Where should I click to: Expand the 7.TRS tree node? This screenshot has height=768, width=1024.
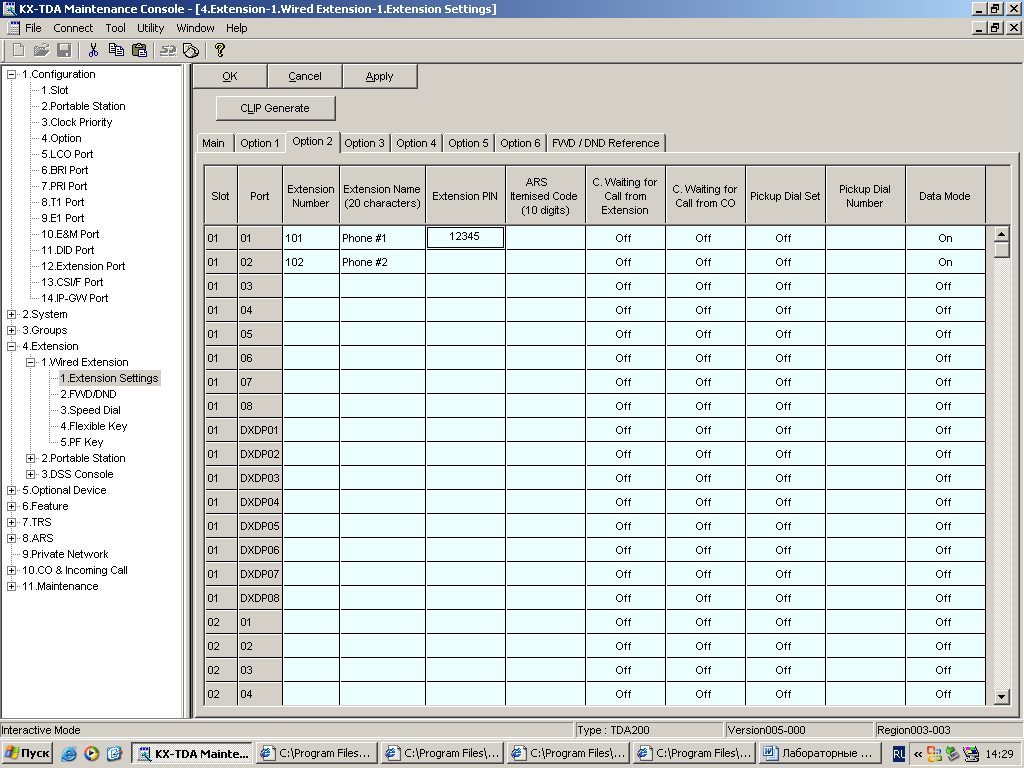[11, 522]
